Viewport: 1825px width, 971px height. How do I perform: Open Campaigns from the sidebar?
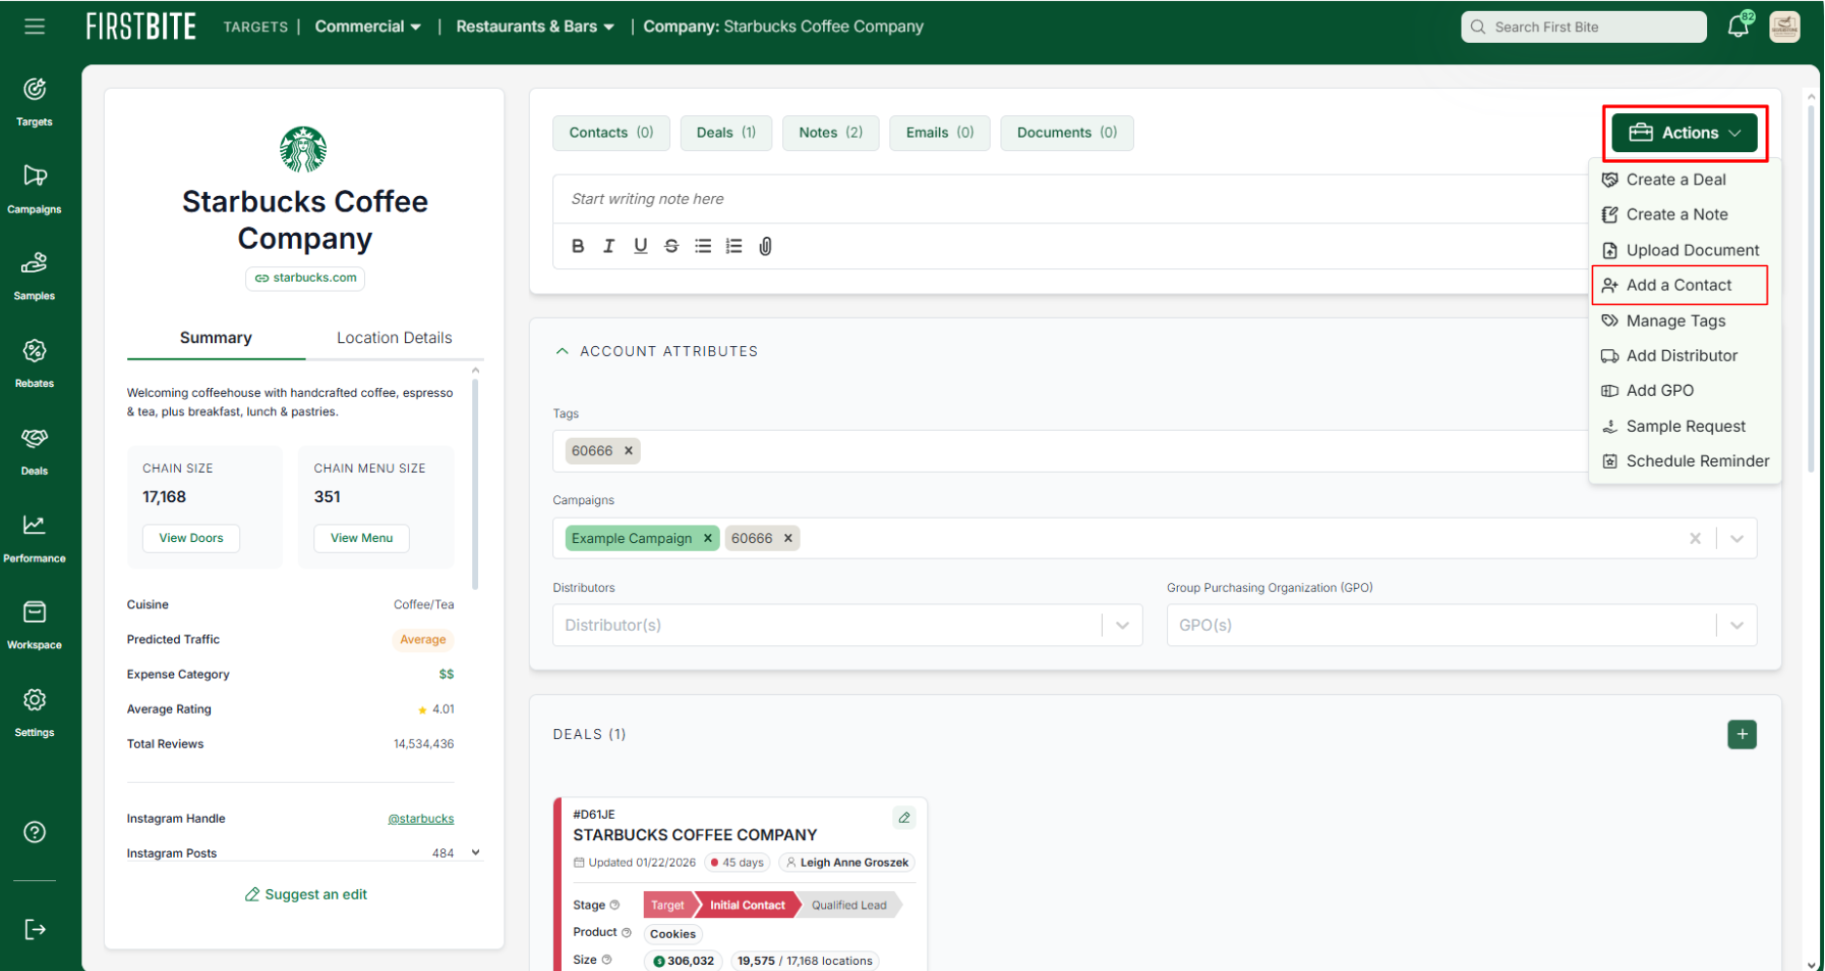point(35,189)
